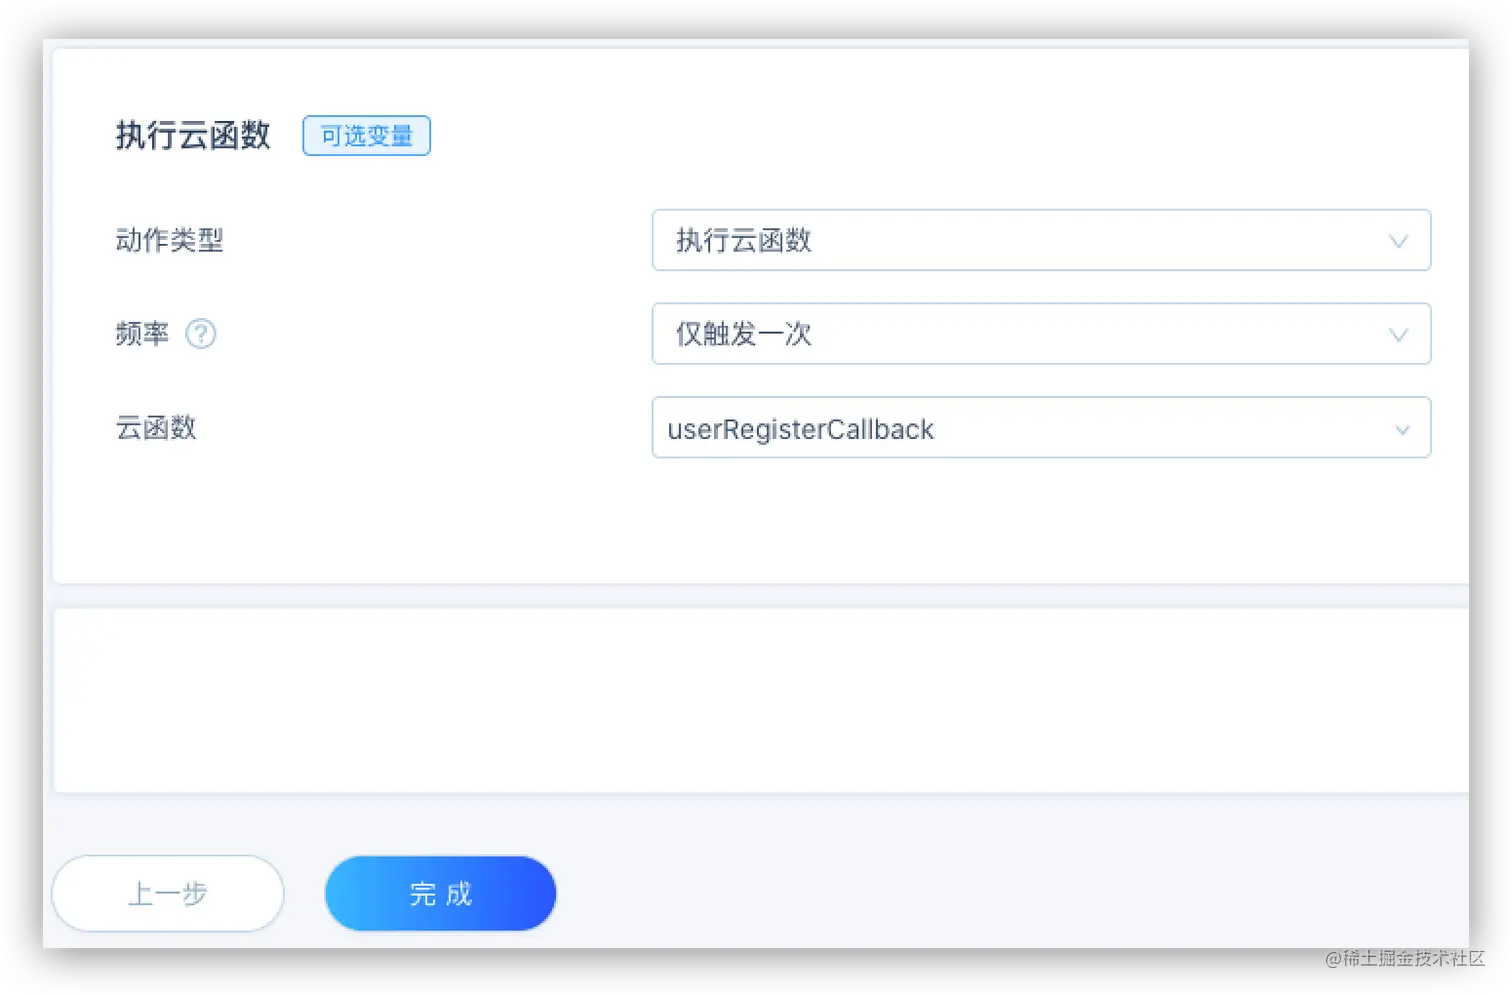Click the chevron on the userRegisterCallback select
Screen dimensions: 1512x995
1401,429
